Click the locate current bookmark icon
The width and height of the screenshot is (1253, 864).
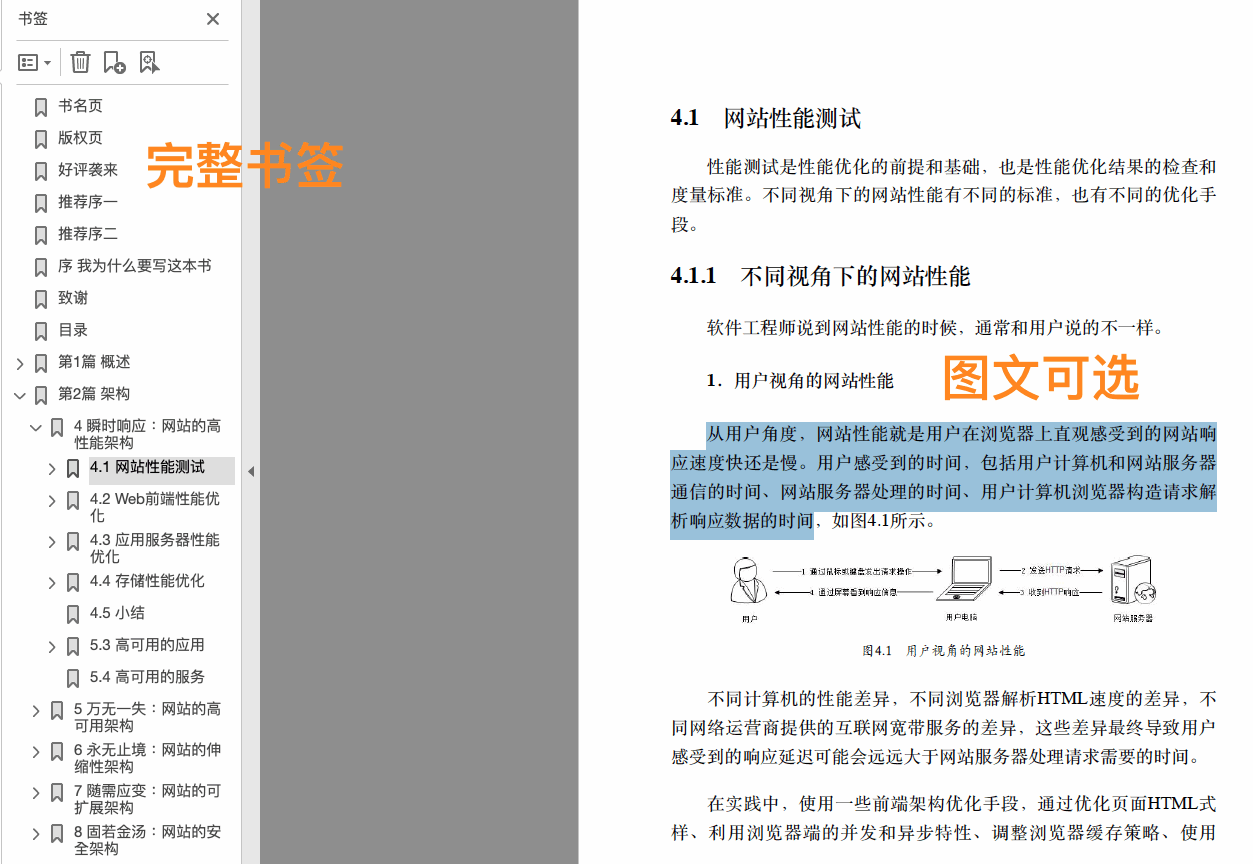[150, 62]
